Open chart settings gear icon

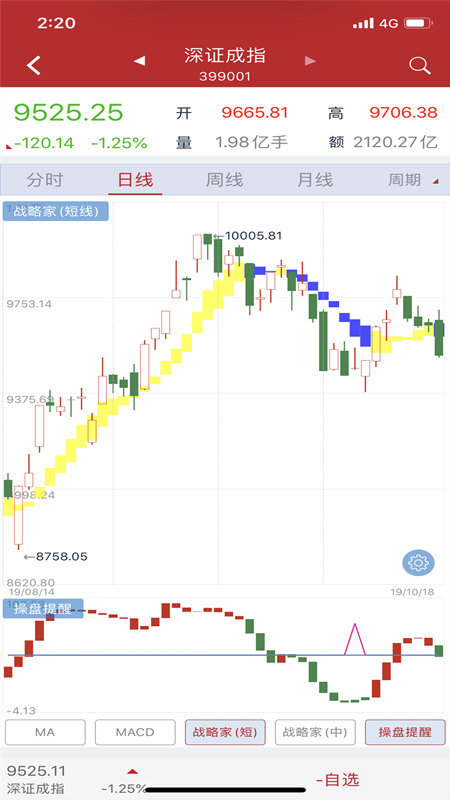pyautogui.click(x=418, y=563)
